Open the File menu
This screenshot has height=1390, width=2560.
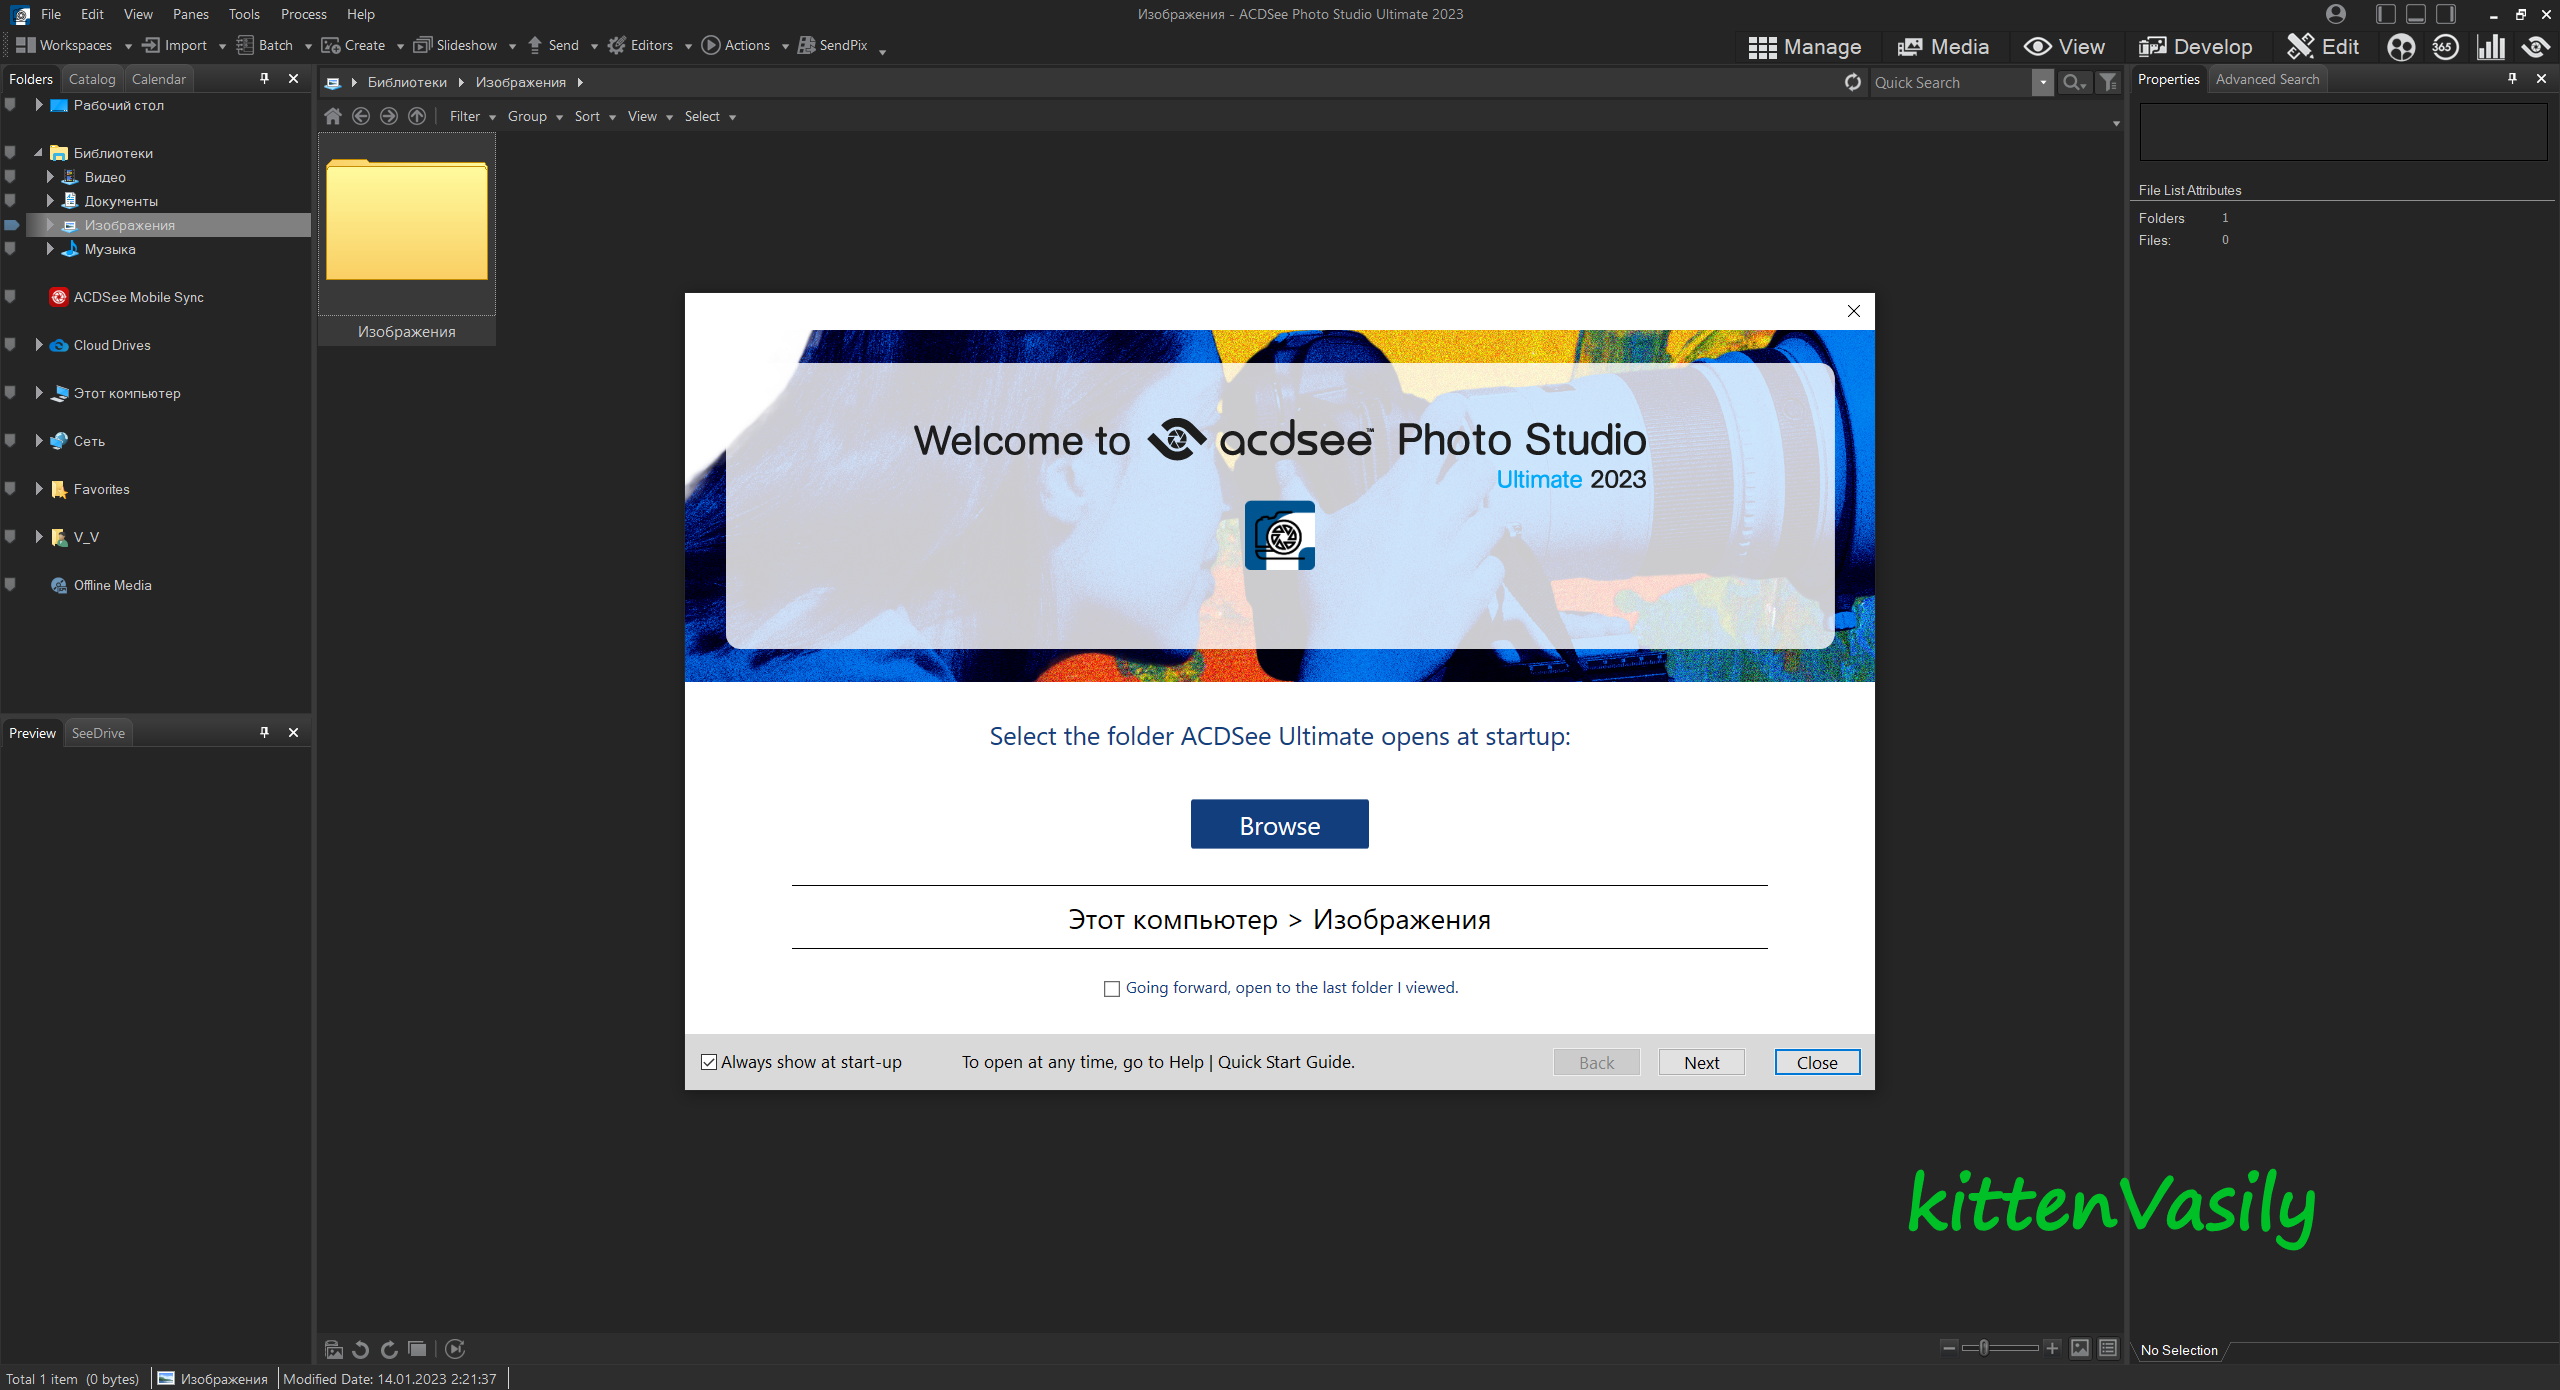click(51, 14)
